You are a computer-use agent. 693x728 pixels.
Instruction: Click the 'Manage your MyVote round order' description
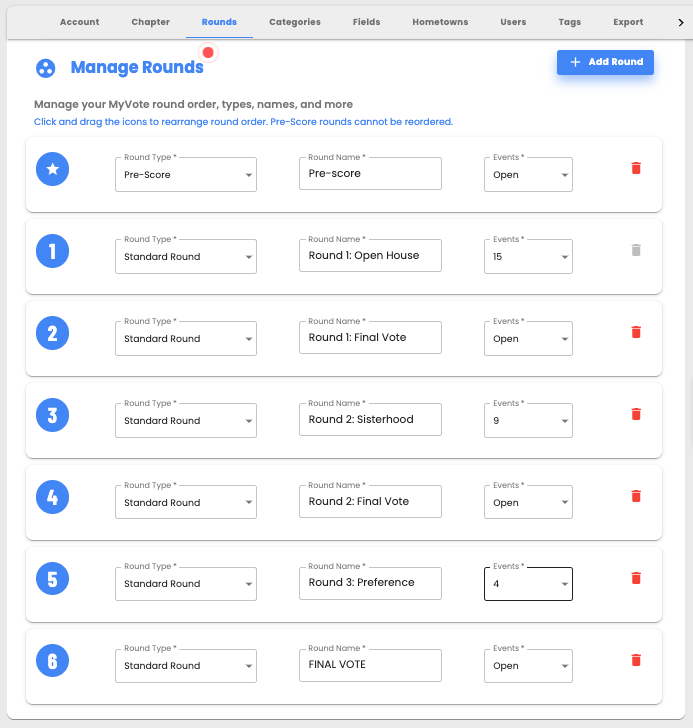pyautogui.click(x=193, y=104)
